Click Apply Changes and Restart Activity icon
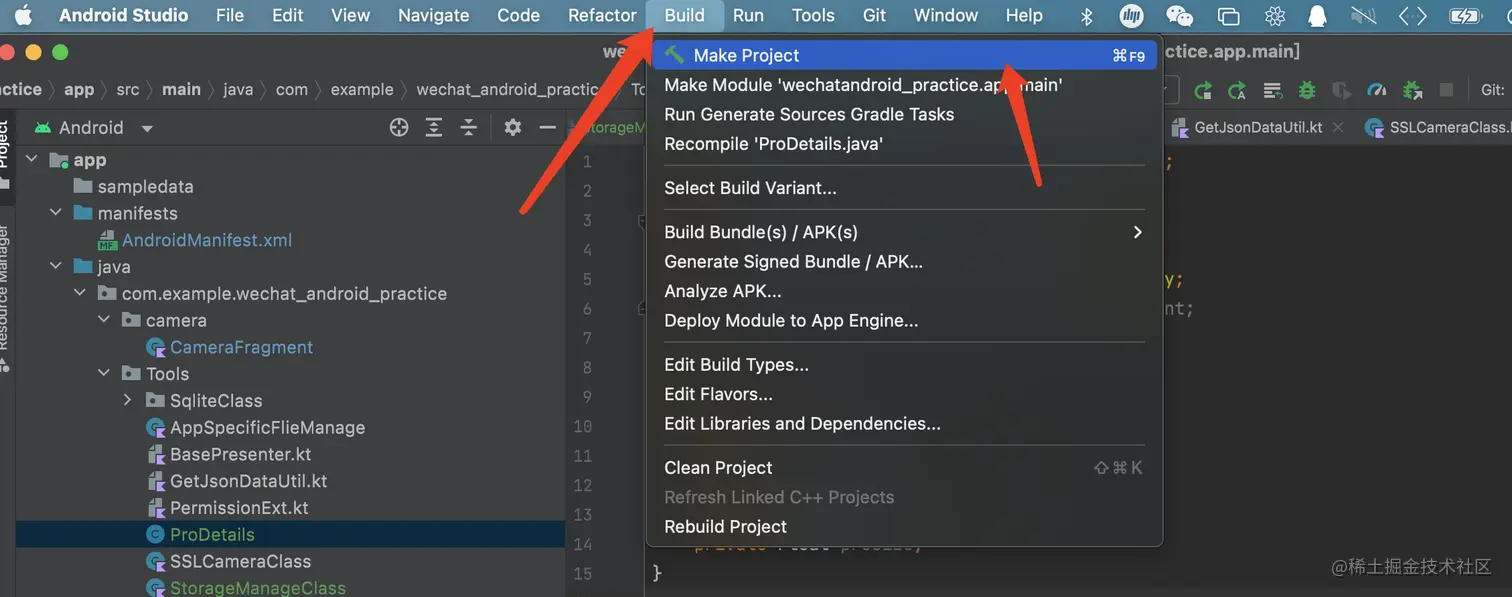The height and width of the screenshot is (597, 1512). tap(1203, 90)
